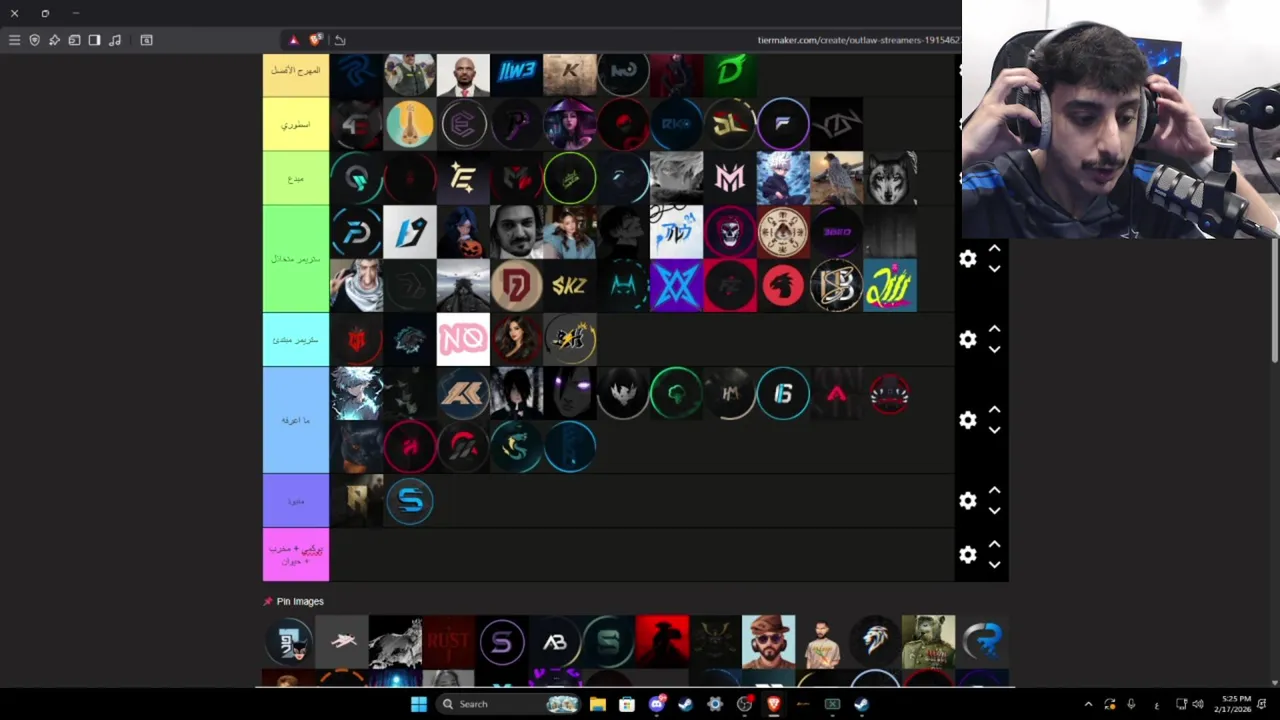
Task: Select the girl with pumpkin image
Action: click(463, 232)
